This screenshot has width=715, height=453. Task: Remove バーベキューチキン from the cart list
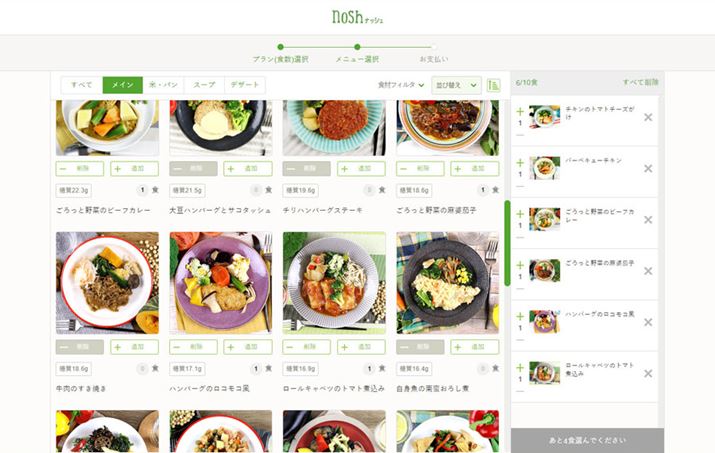point(648,168)
